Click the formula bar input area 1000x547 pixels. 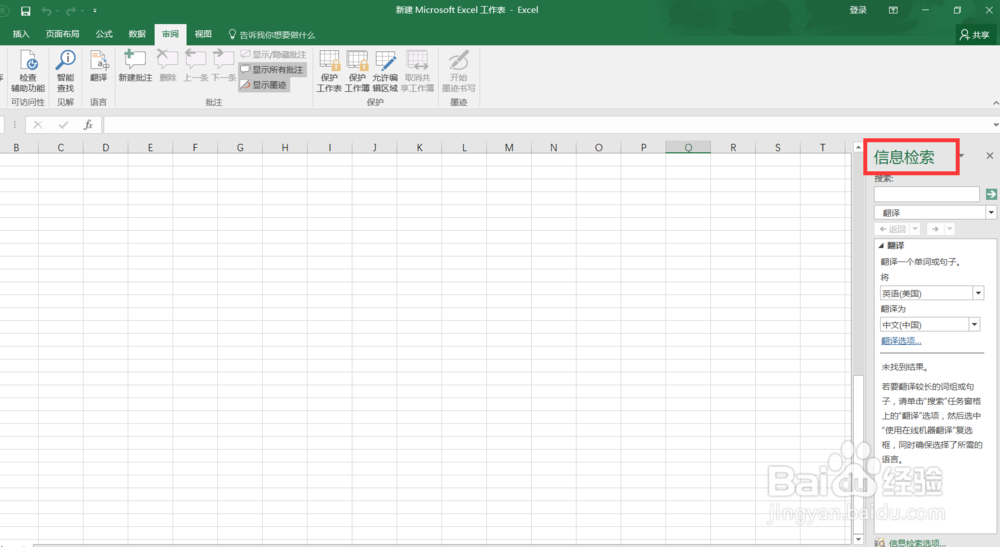pyautogui.click(x=547, y=125)
